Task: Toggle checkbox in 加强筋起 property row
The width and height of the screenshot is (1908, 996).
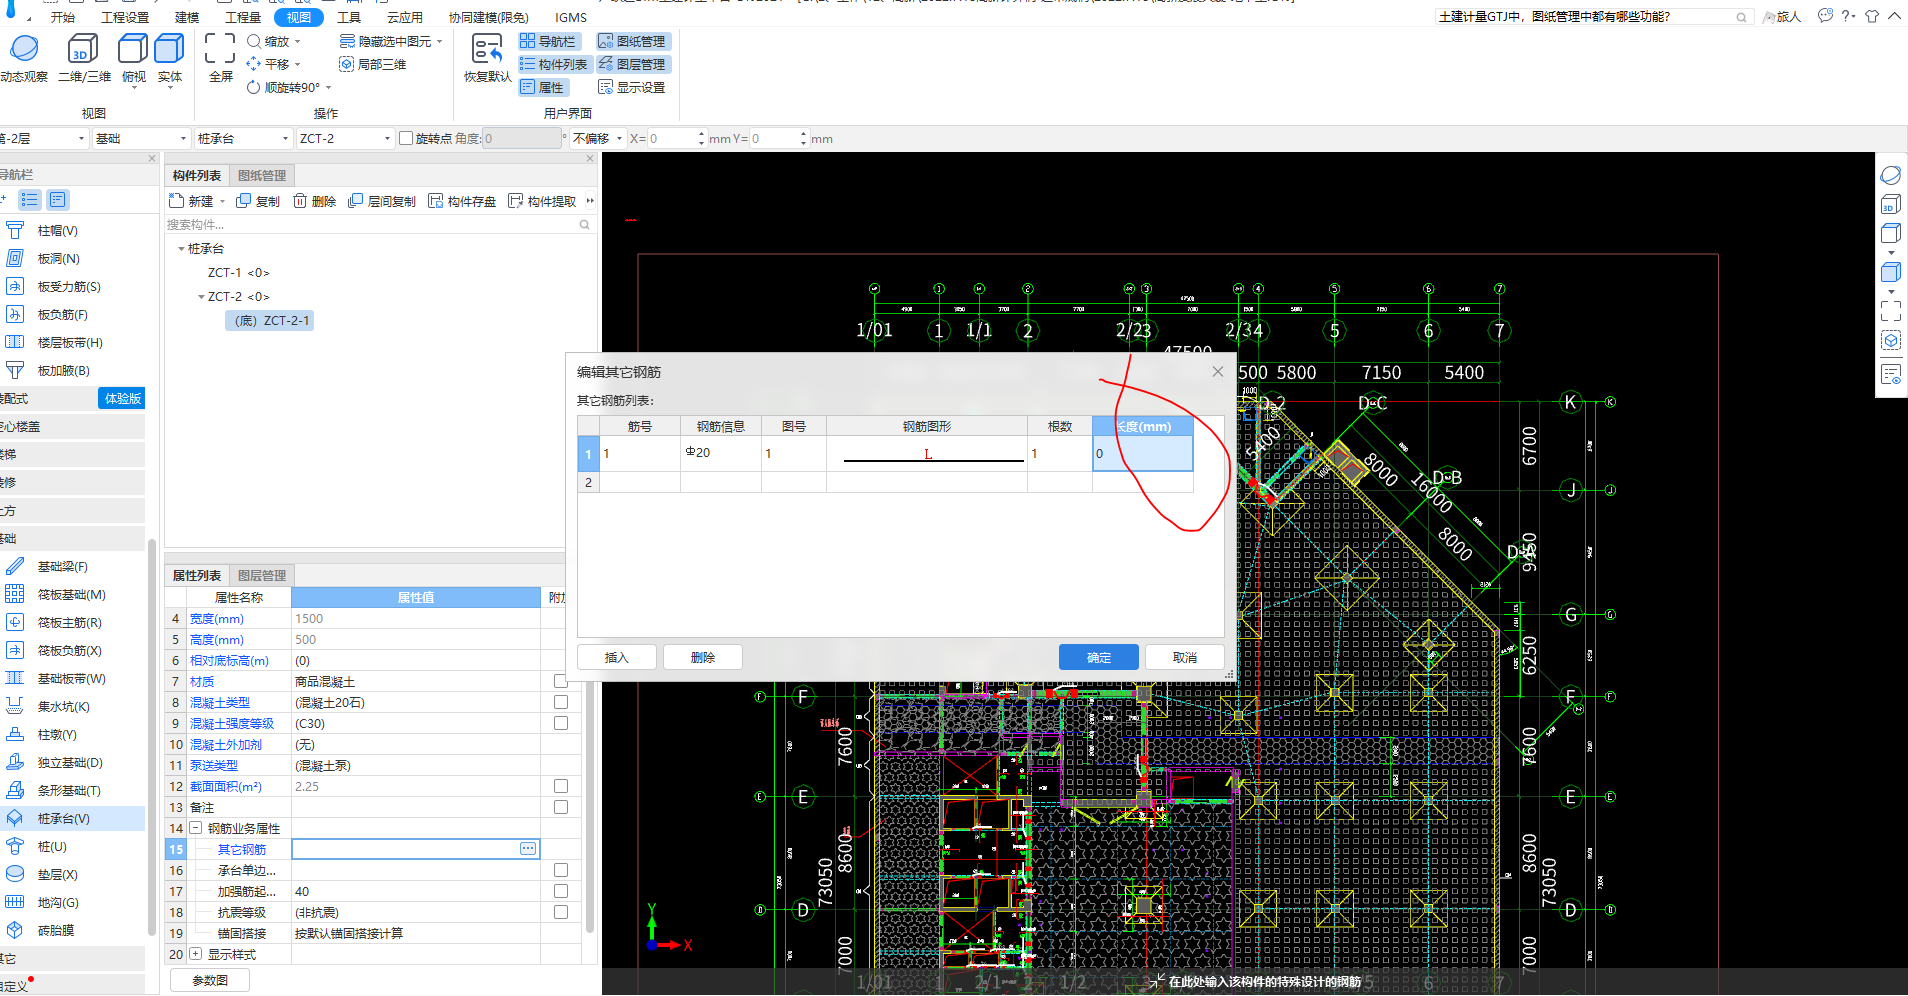Action: tap(560, 891)
